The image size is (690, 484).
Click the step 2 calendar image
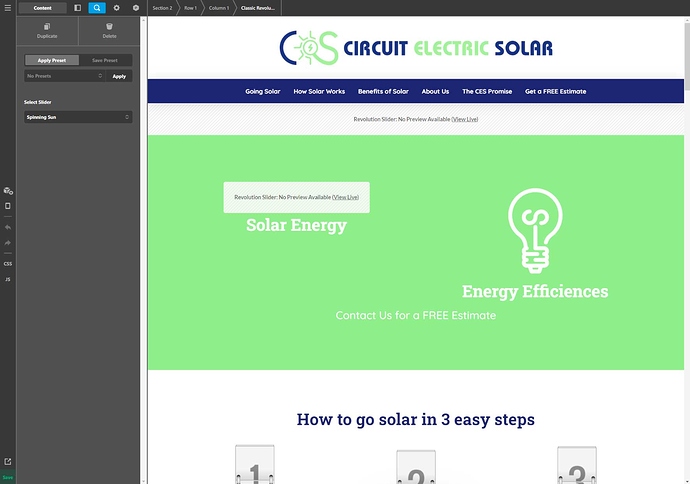pos(416,466)
